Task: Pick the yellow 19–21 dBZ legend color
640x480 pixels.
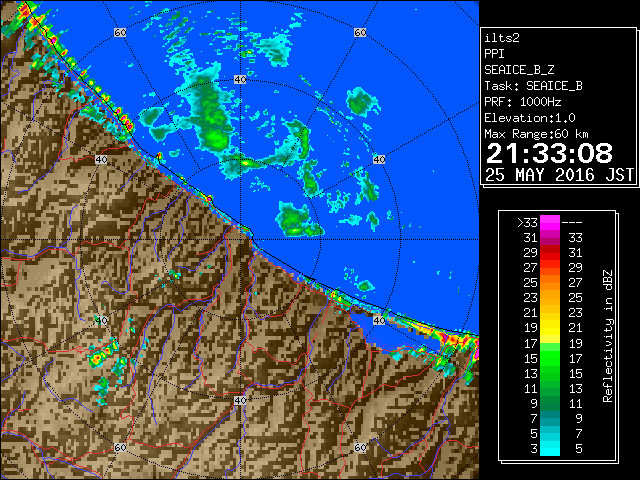Action: [x=550, y=328]
